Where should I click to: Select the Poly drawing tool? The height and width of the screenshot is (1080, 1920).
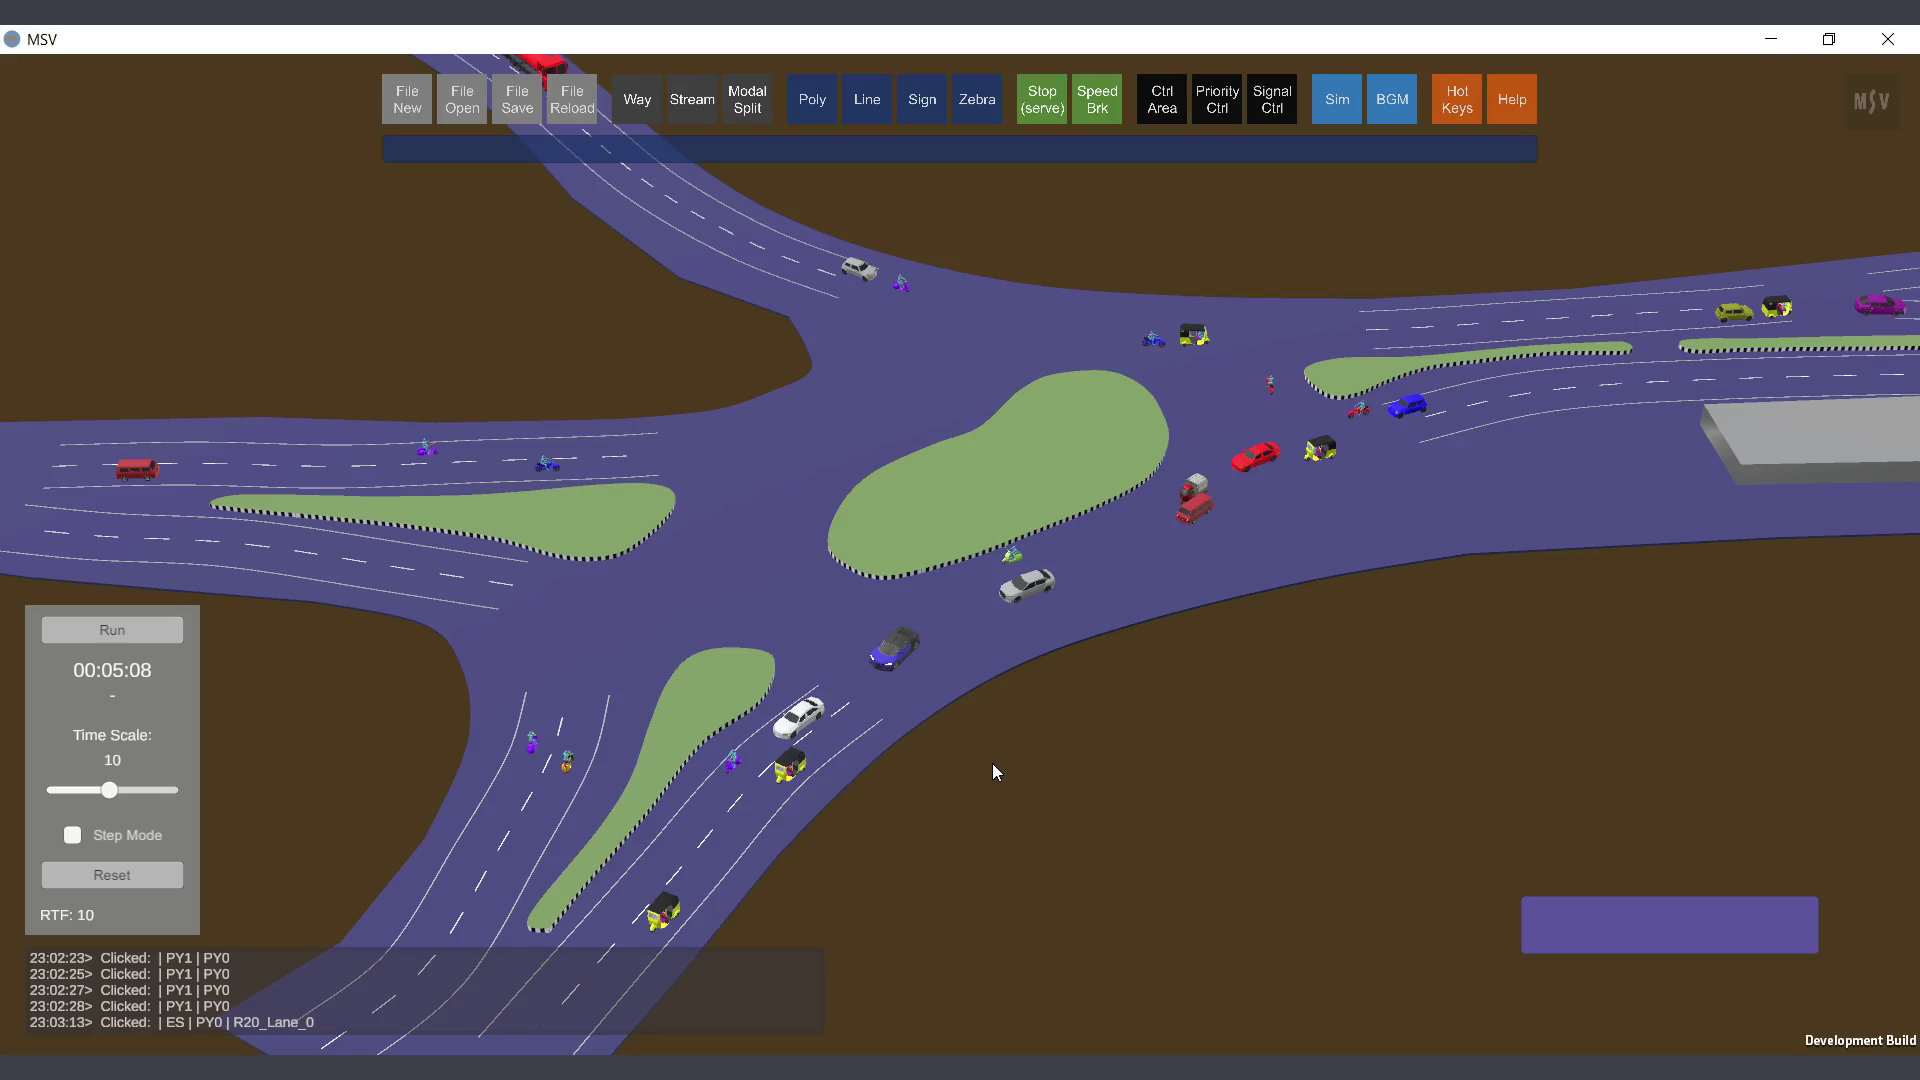(812, 99)
